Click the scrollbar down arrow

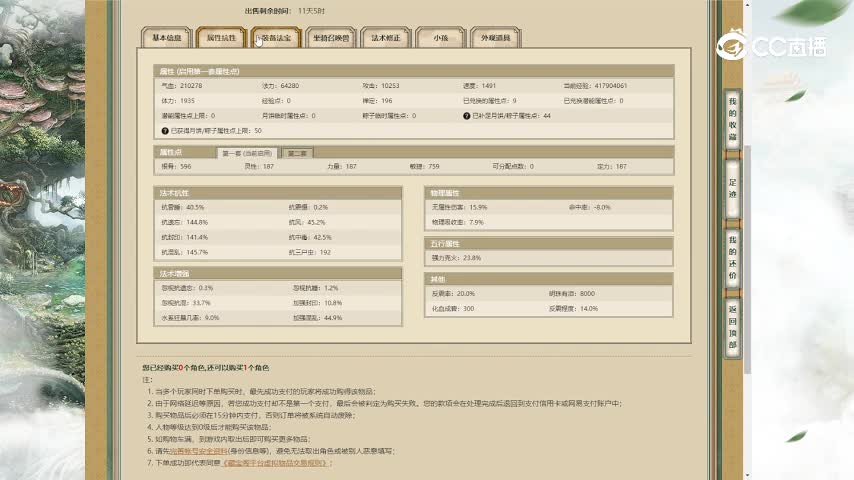(747, 476)
